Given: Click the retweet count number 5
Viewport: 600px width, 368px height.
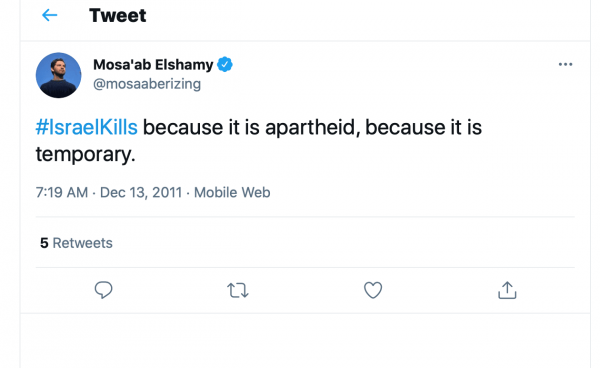Looking at the screenshot, I should click(44, 243).
